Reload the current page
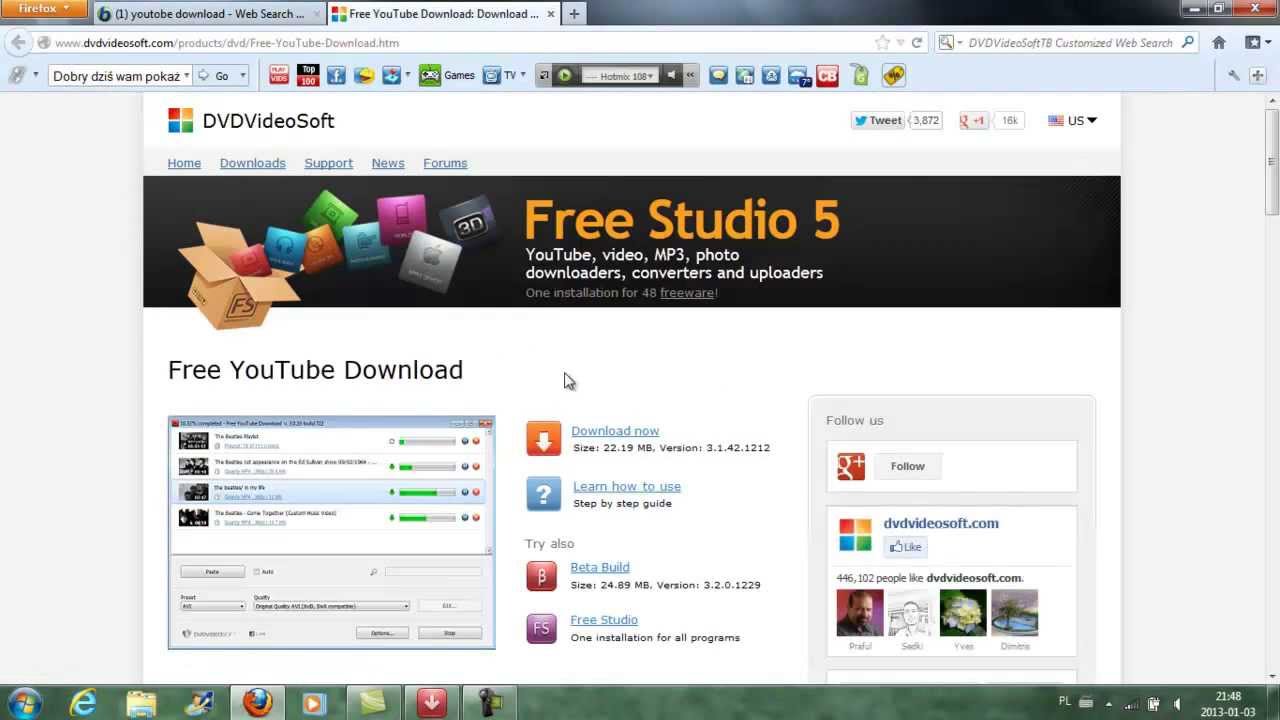The image size is (1280, 720). 917,43
